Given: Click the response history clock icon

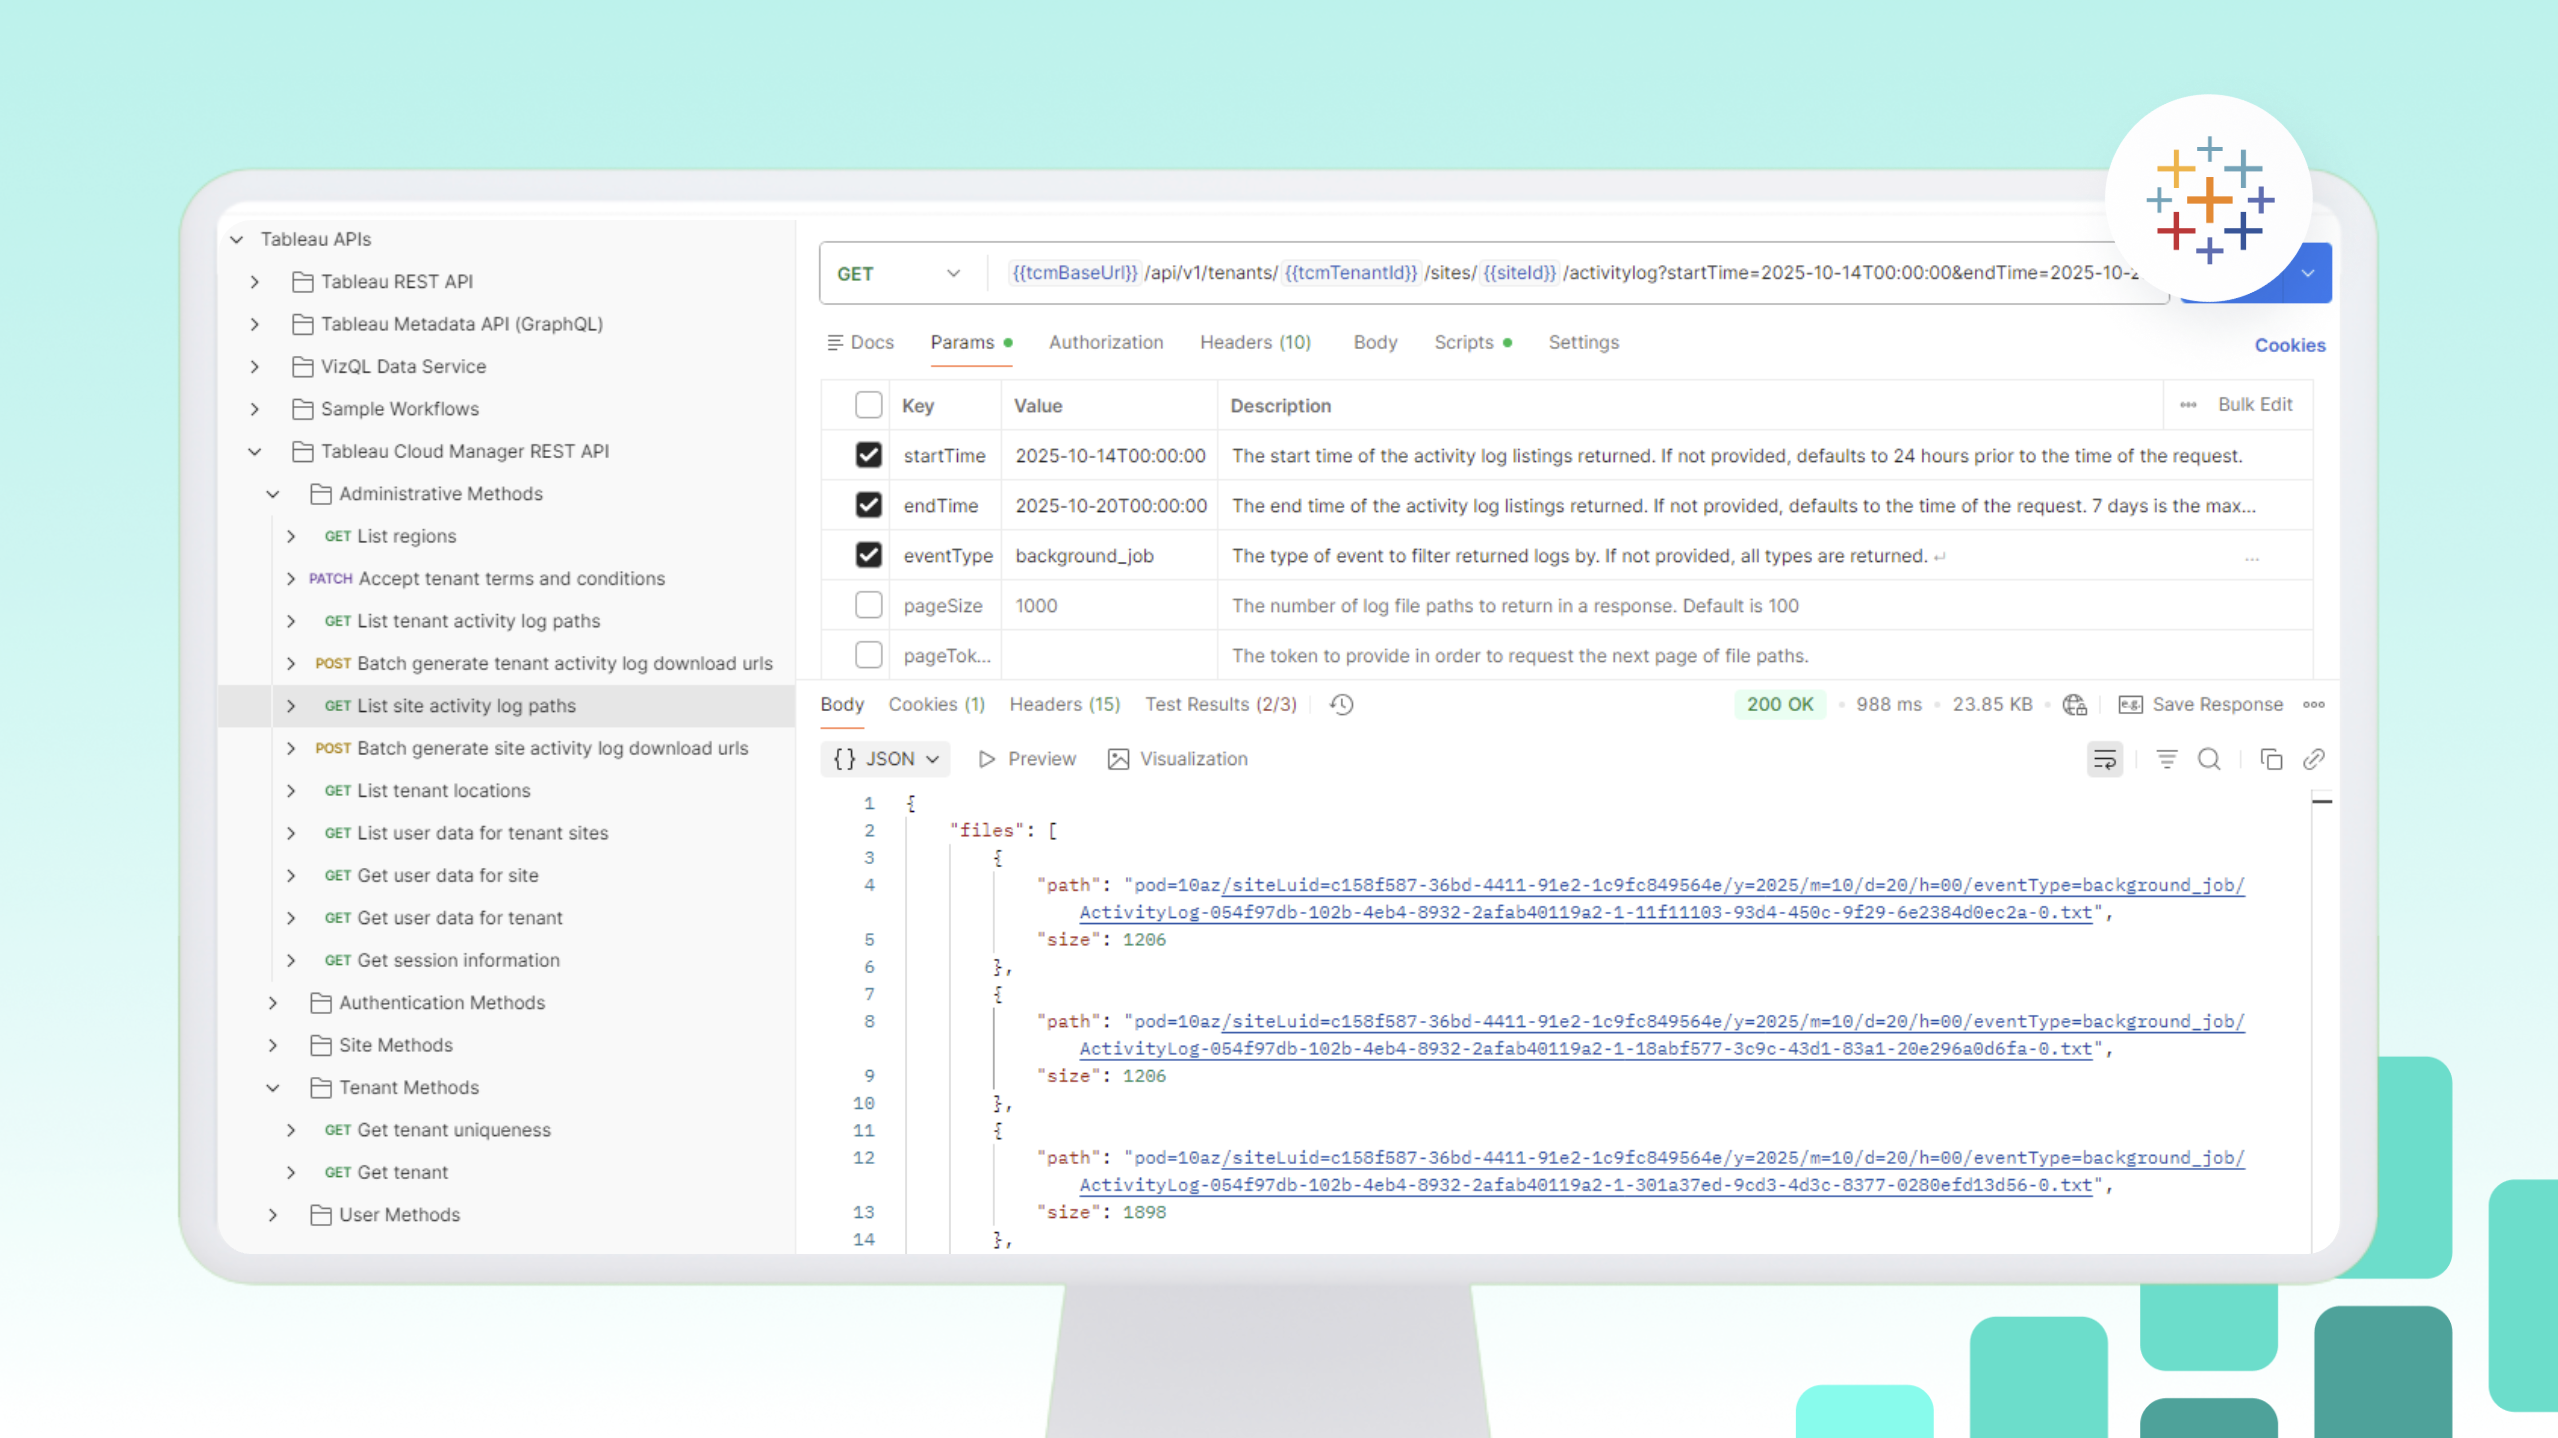Looking at the screenshot, I should pos(1342,705).
